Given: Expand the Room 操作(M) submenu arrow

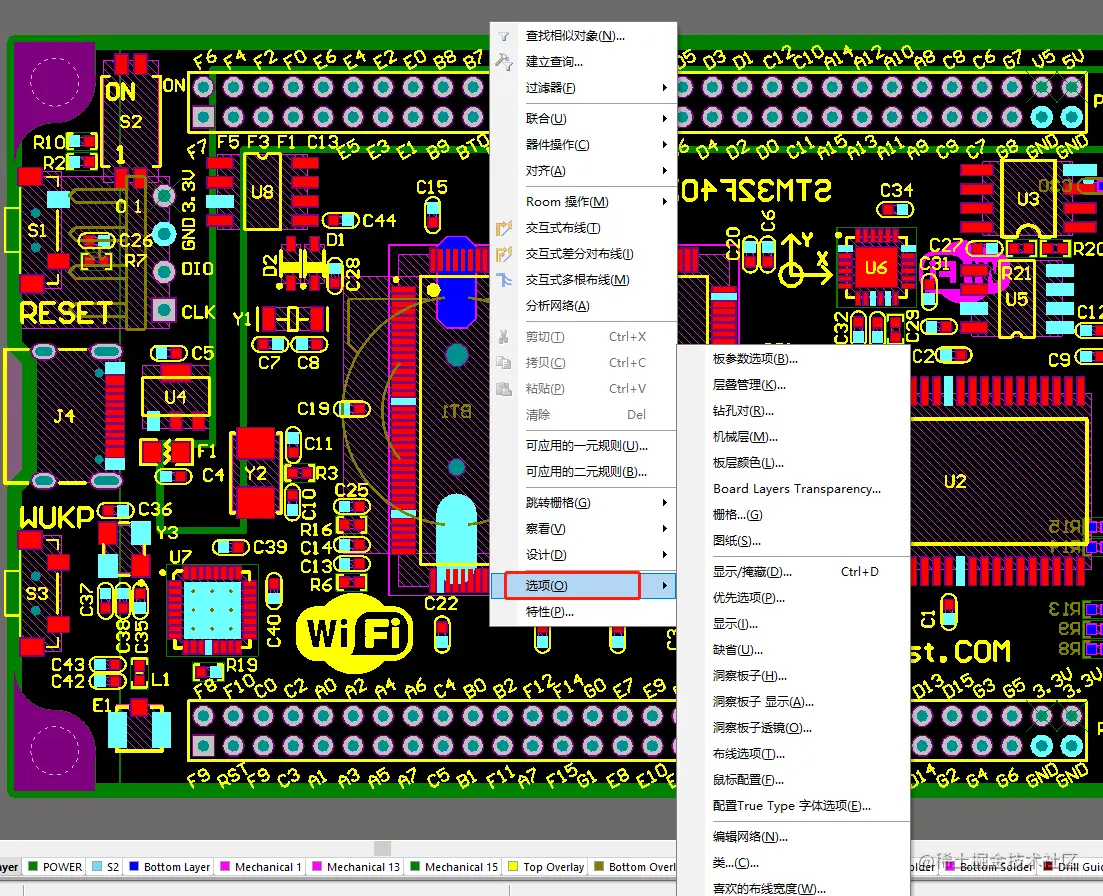Looking at the screenshot, I should (665, 202).
